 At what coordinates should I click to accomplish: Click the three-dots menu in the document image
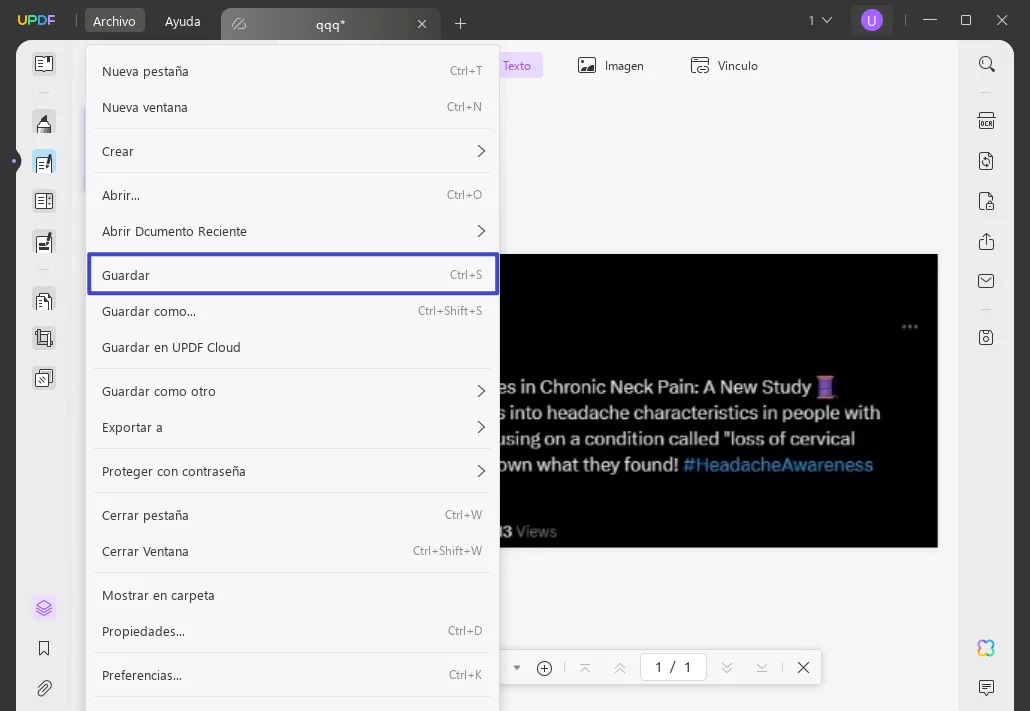[910, 327]
